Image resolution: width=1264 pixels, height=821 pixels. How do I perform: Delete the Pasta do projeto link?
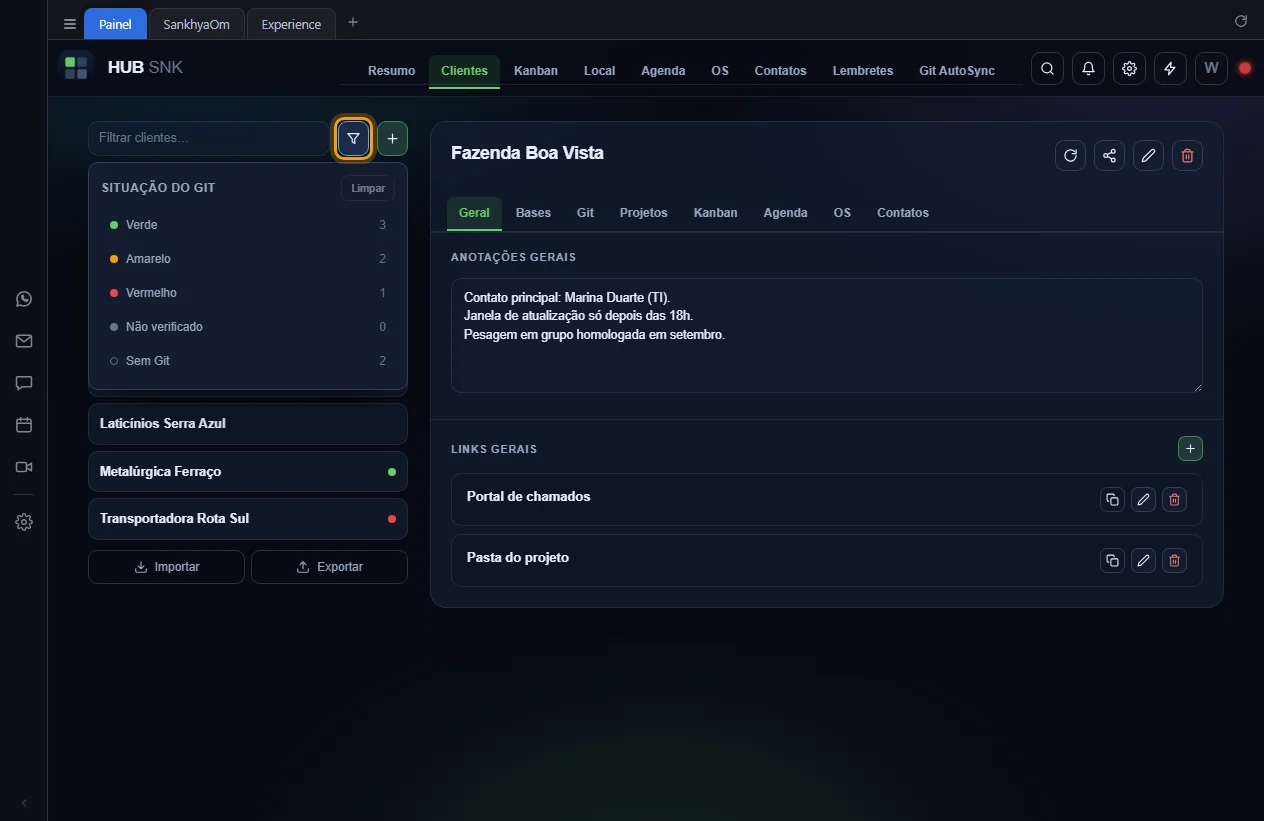(1175, 560)
